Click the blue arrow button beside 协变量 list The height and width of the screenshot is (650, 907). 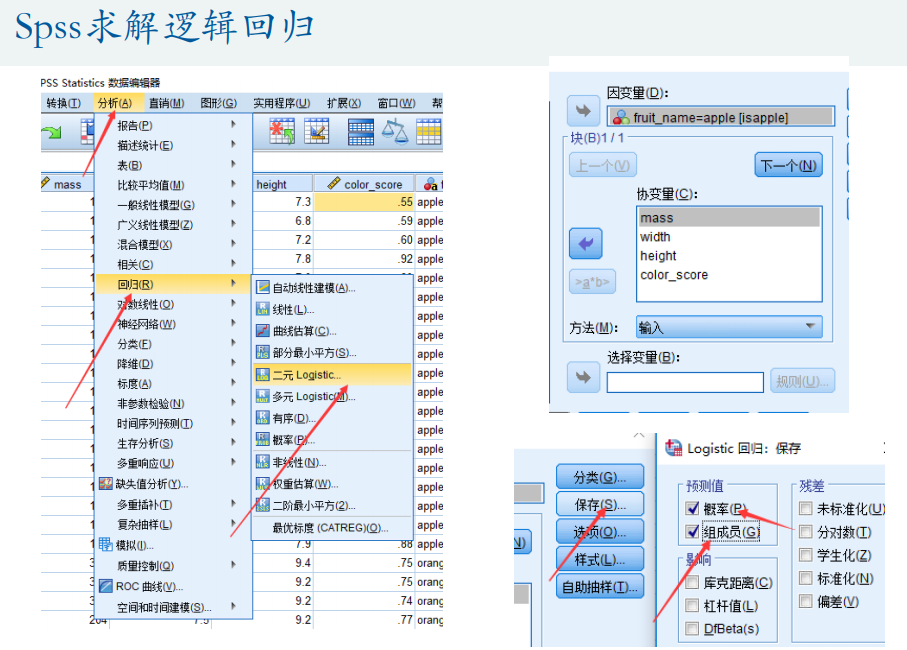pyautogui.click(x=586, y=243)
